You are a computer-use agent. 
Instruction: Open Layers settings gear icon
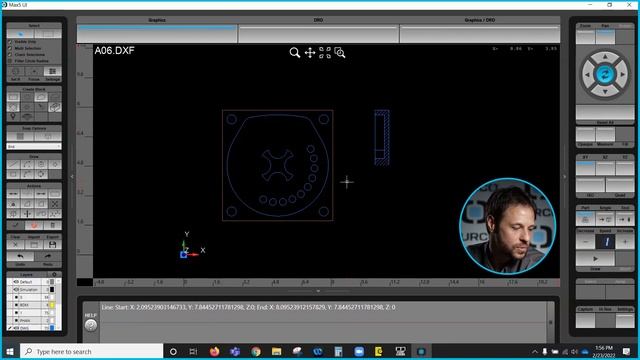click(x=54, y=274)
